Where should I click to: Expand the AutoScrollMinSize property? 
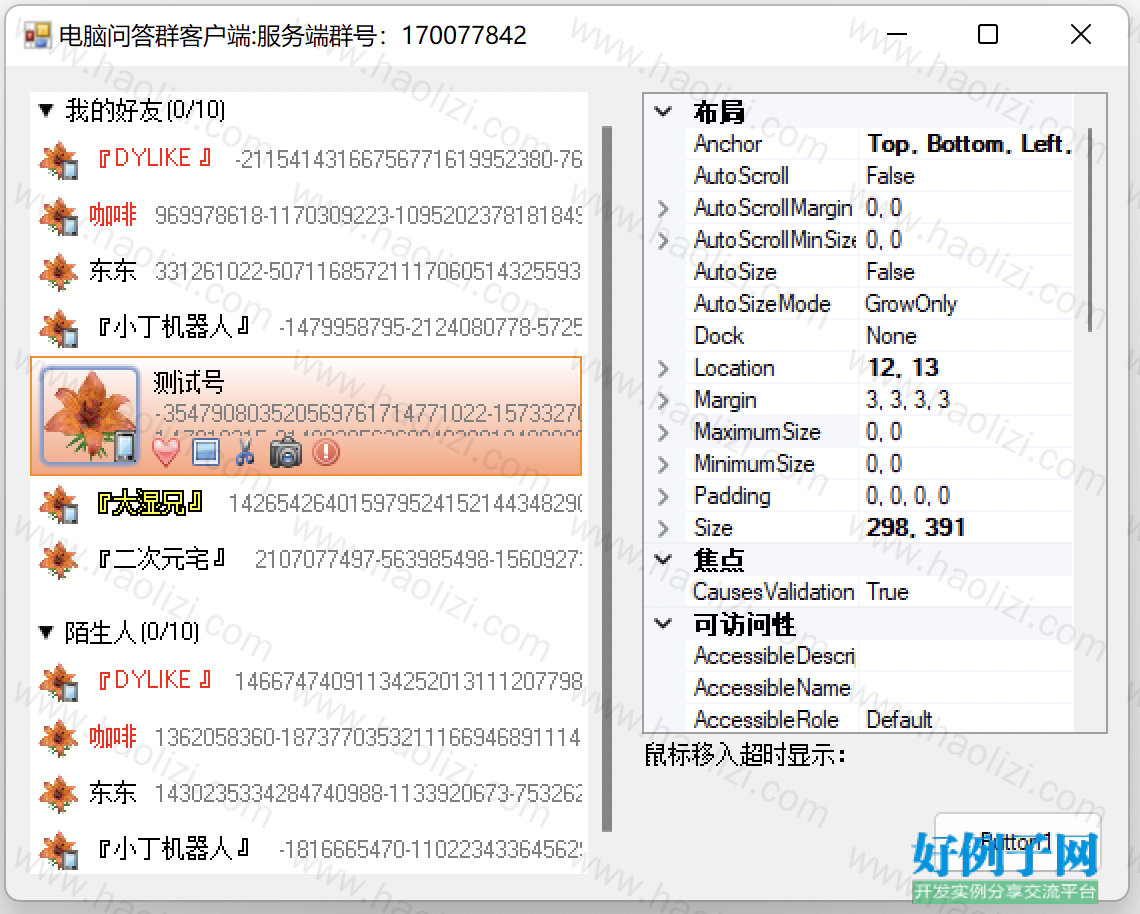tap(662, 240)
